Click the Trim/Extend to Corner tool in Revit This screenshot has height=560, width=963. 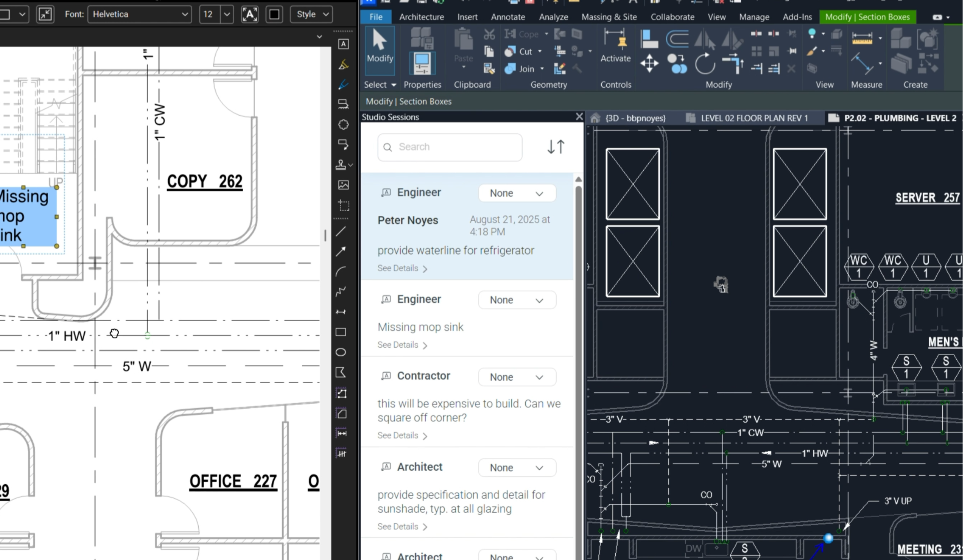(x=733, y=63)
